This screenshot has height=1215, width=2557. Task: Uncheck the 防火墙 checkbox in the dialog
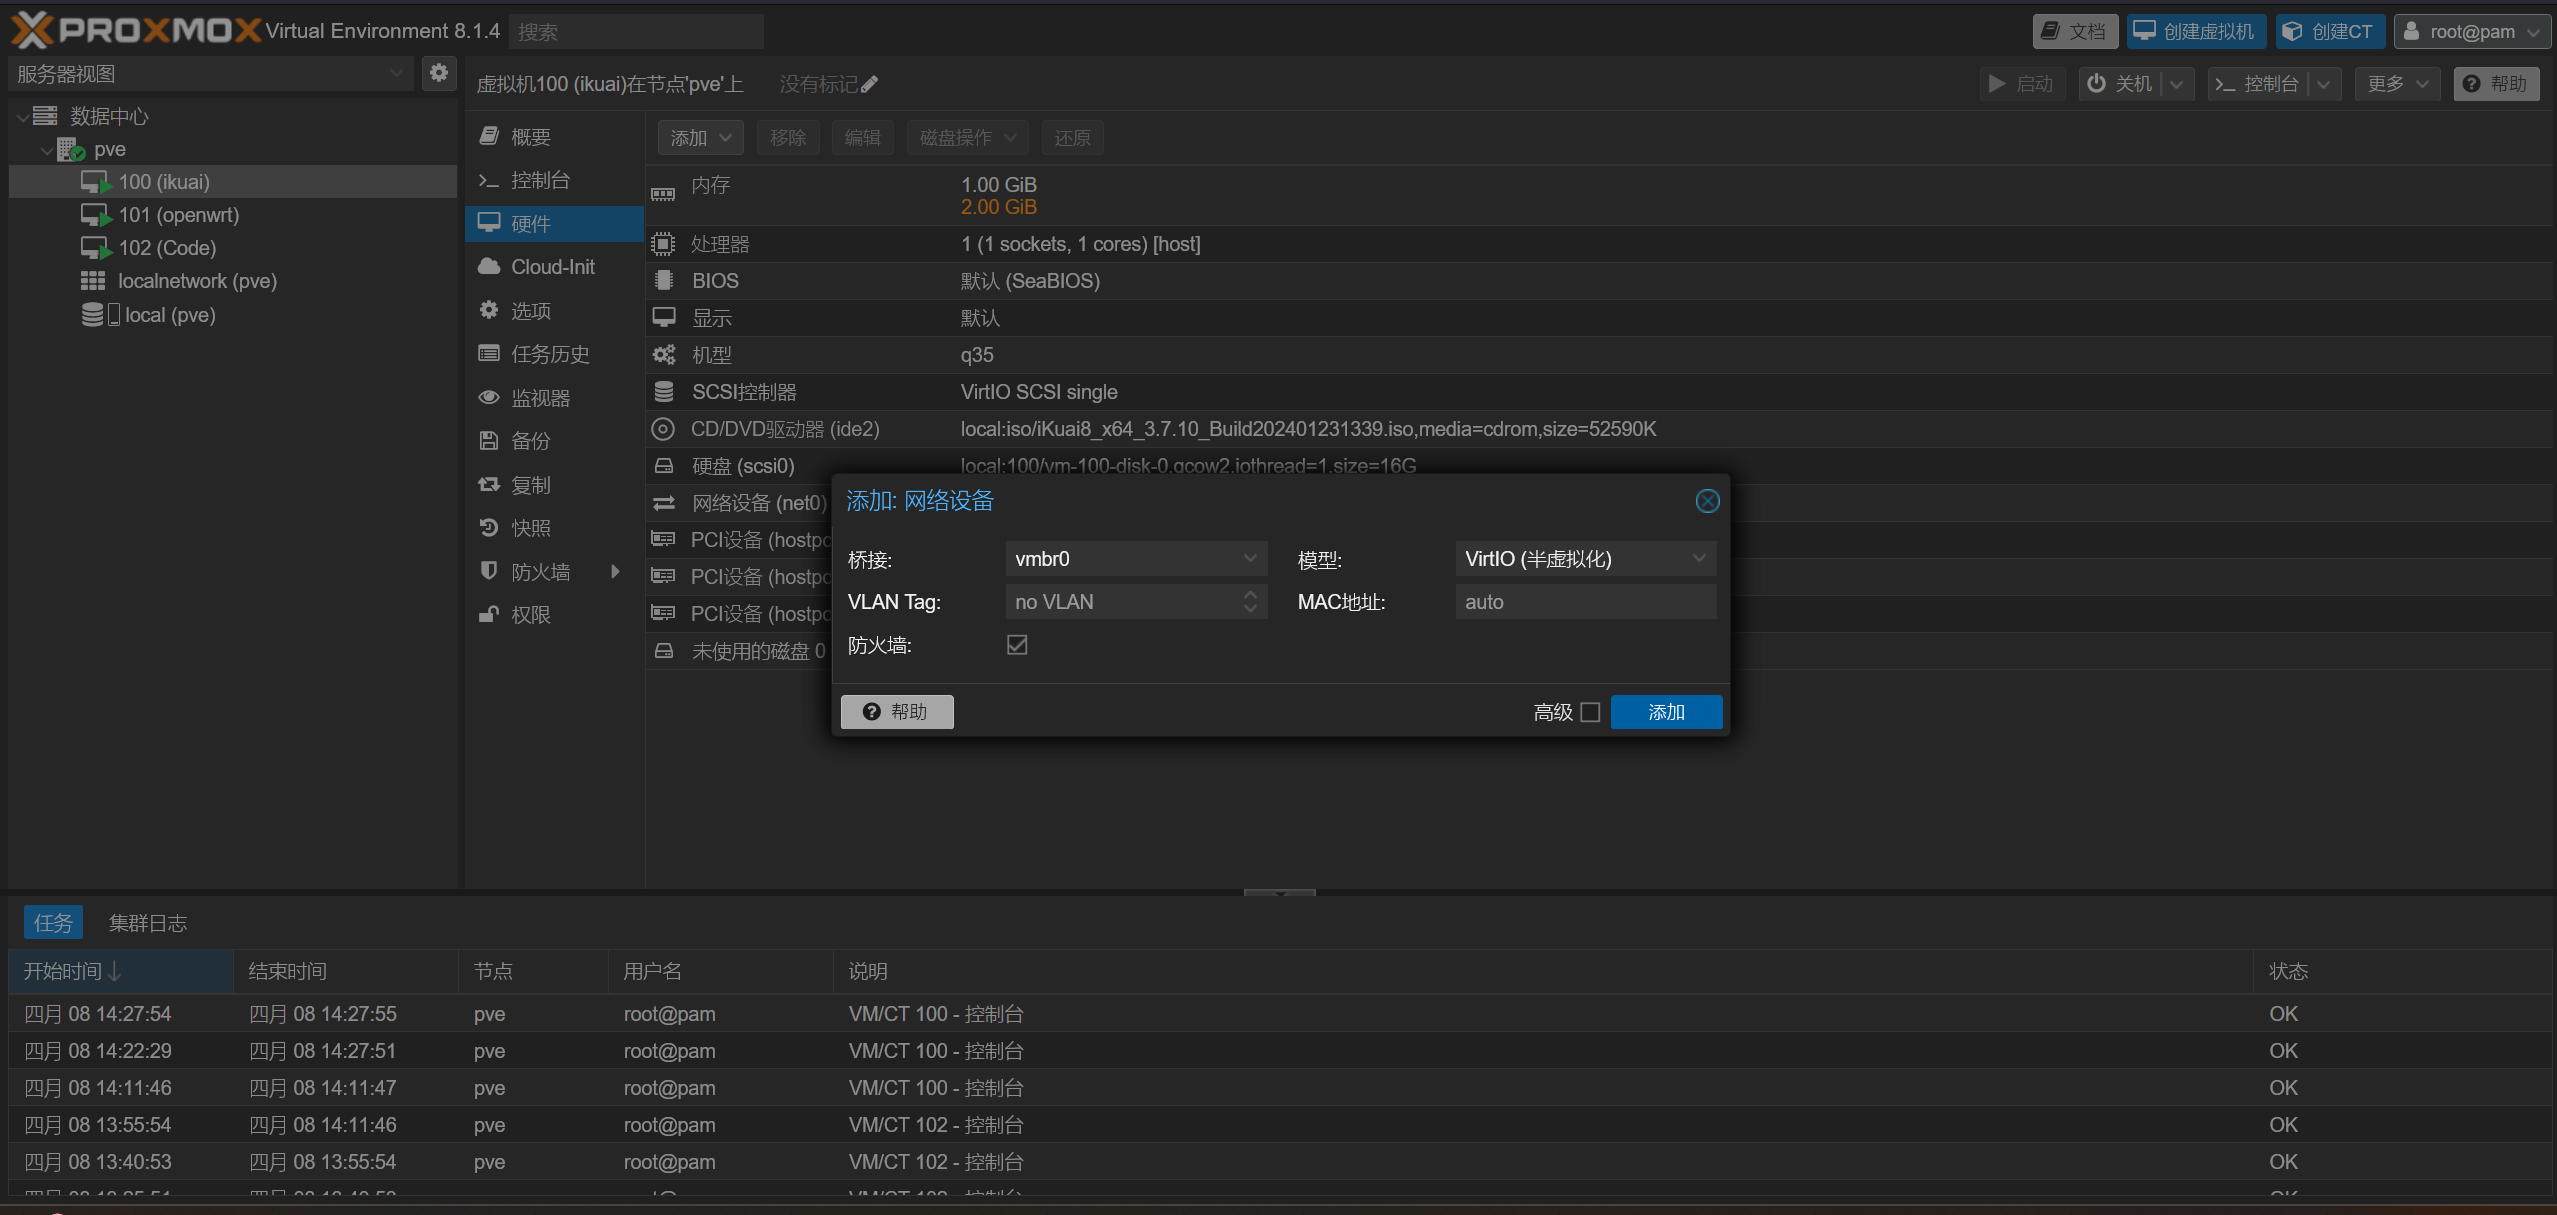tap(1016, 645)
